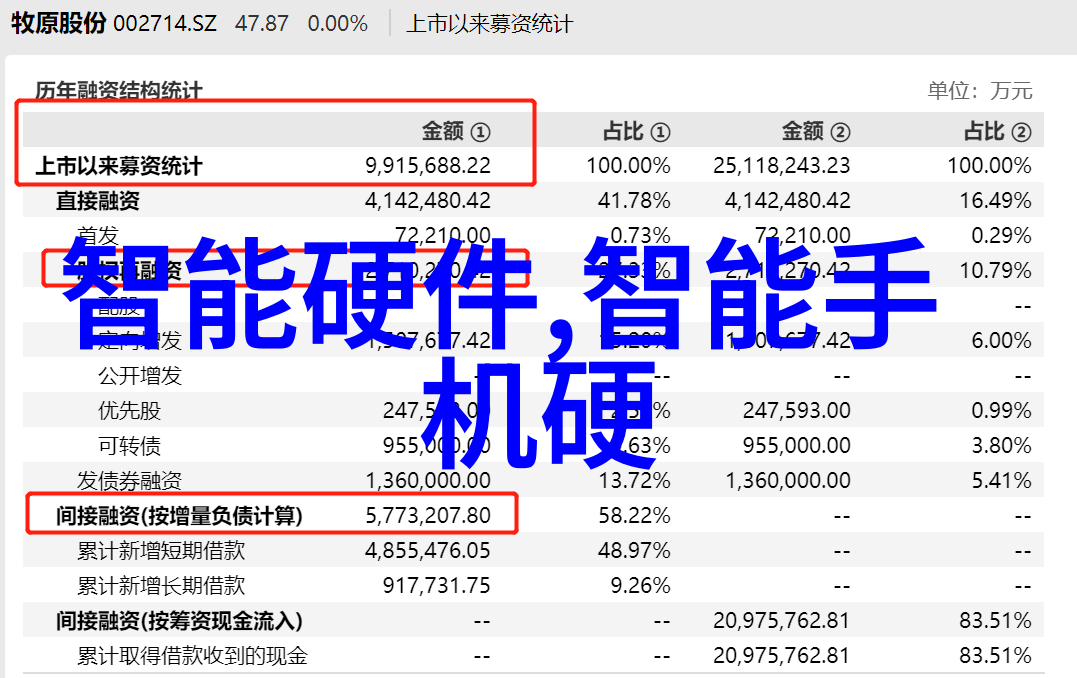The width and height of the screenshot is (1077, 678).
Task: Select the 累计取得借款收到的现金 row label
Action: (x=192, y=656)
